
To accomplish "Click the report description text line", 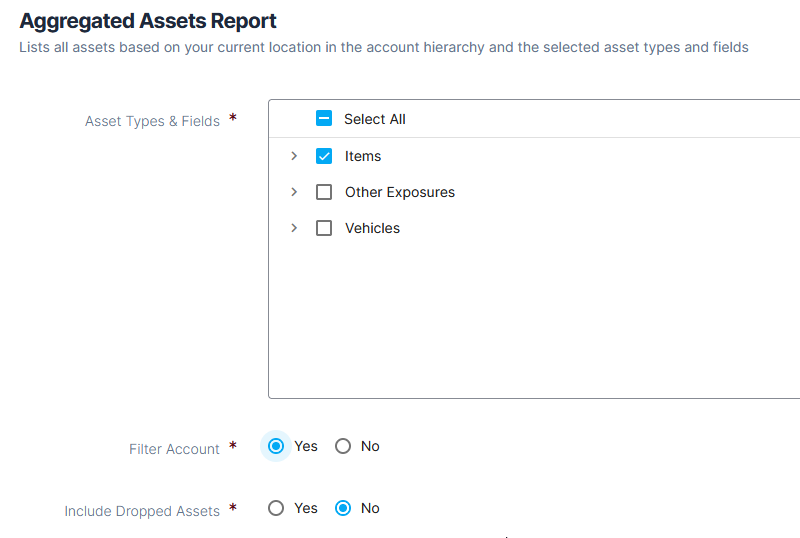I will tap(384, 47).
